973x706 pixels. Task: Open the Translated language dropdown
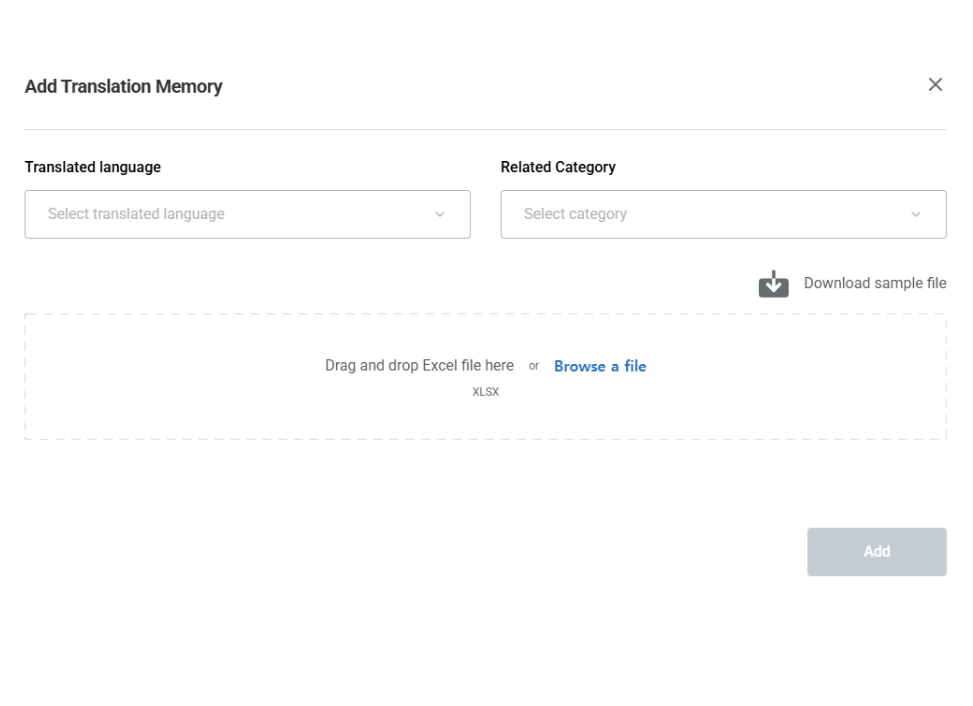click(x=247, y=214)
